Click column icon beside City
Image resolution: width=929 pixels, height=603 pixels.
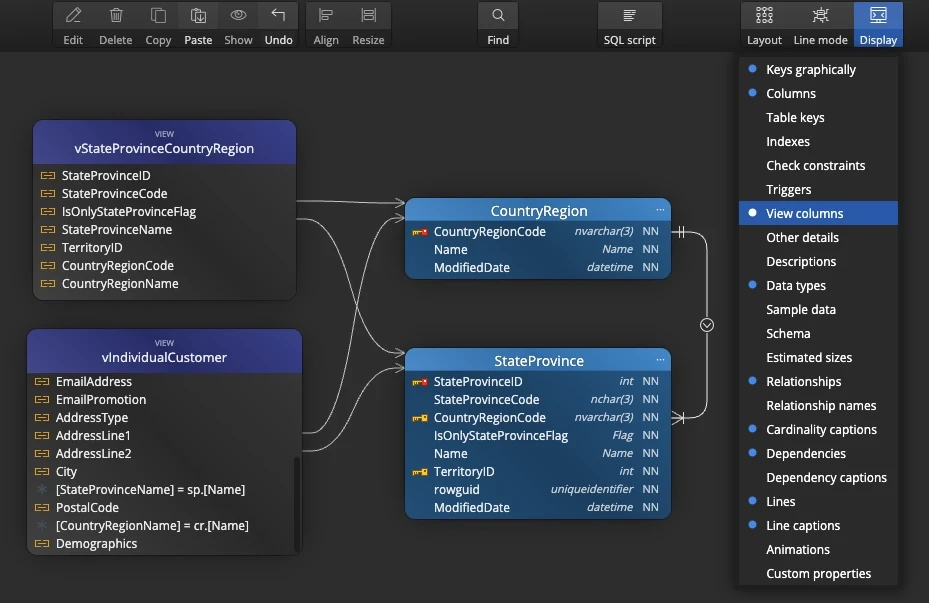(x=42, y=472)
